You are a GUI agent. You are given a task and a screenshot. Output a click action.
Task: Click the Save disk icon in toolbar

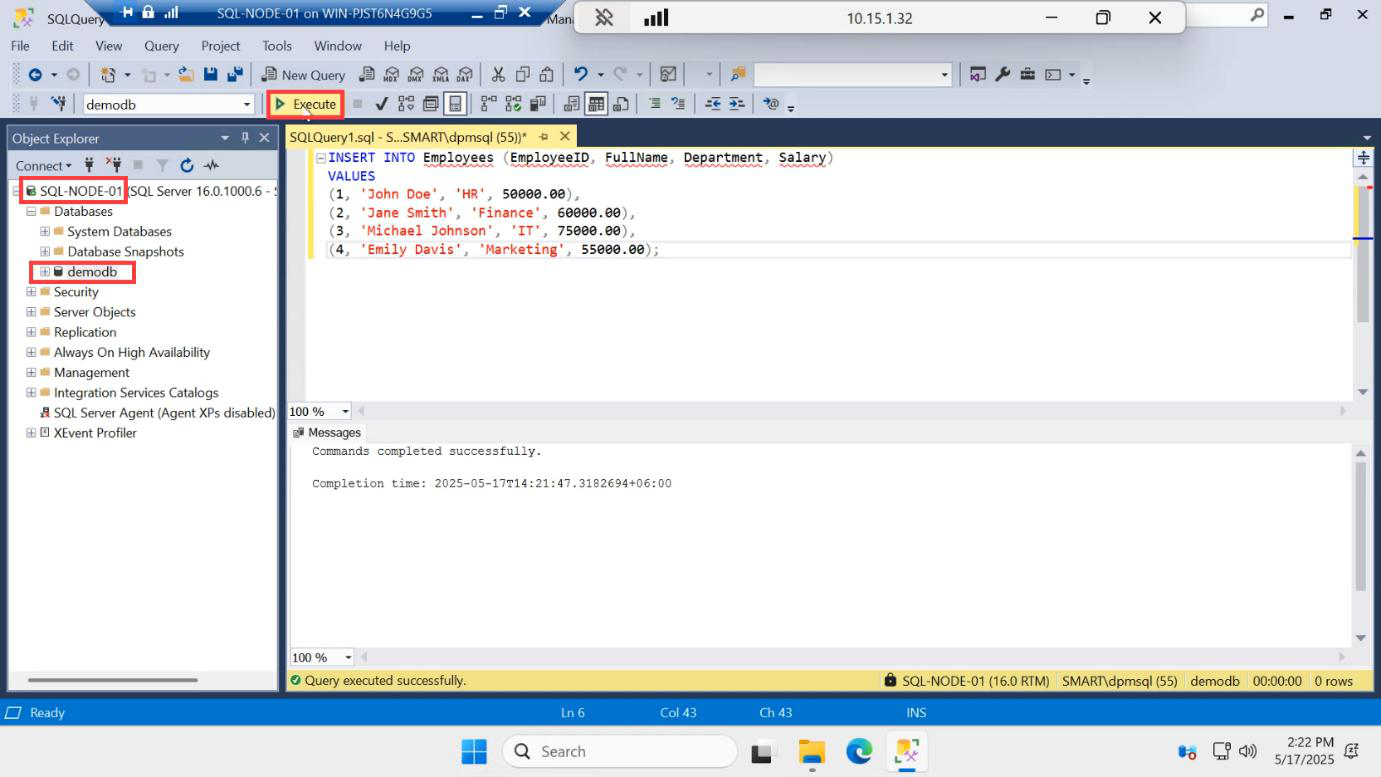[211, 74]
